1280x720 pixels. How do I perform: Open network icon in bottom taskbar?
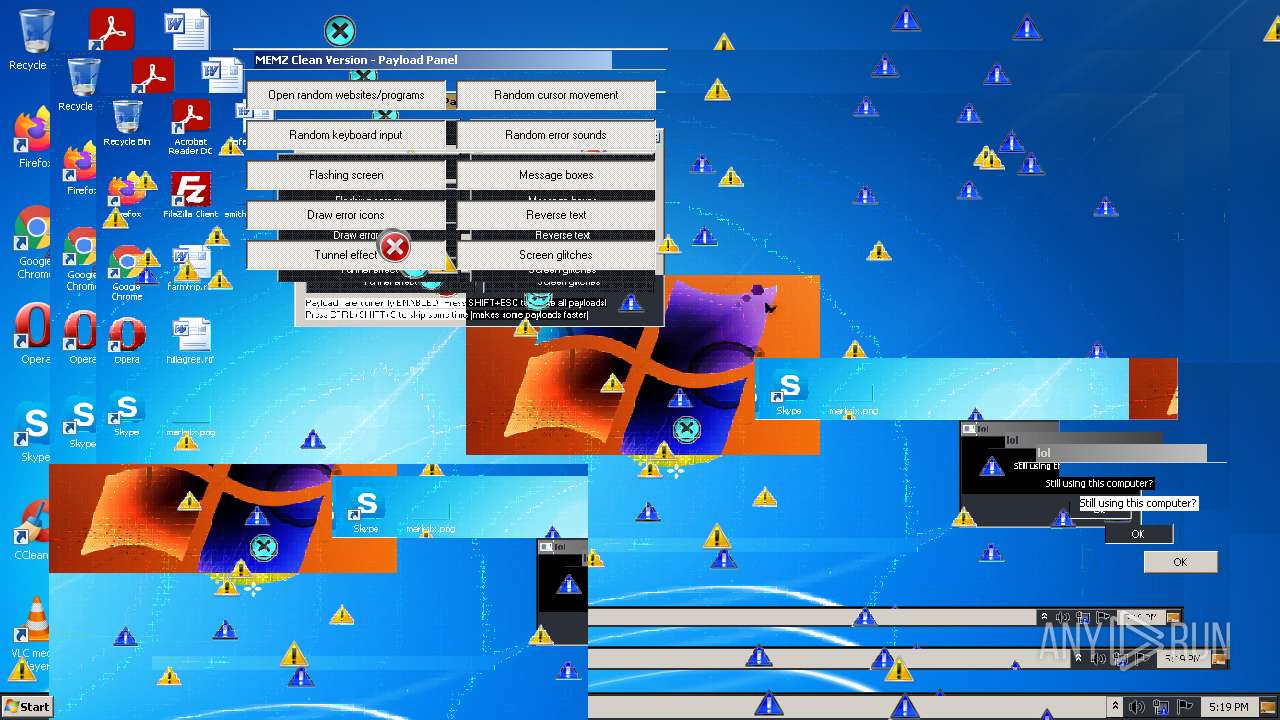(x=1161, y=707)
